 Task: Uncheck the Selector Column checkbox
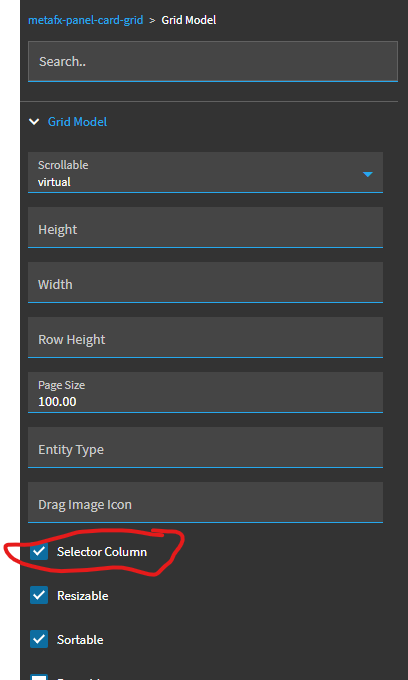tap(39, 551)
